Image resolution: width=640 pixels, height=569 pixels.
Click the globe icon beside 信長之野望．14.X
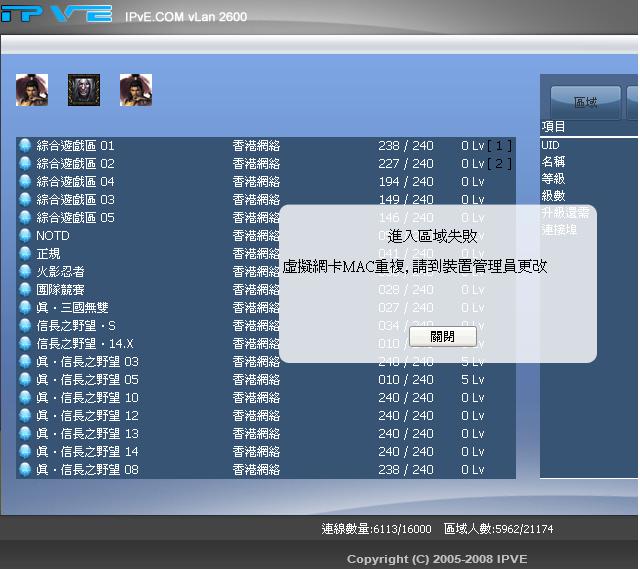coord(25,343)
